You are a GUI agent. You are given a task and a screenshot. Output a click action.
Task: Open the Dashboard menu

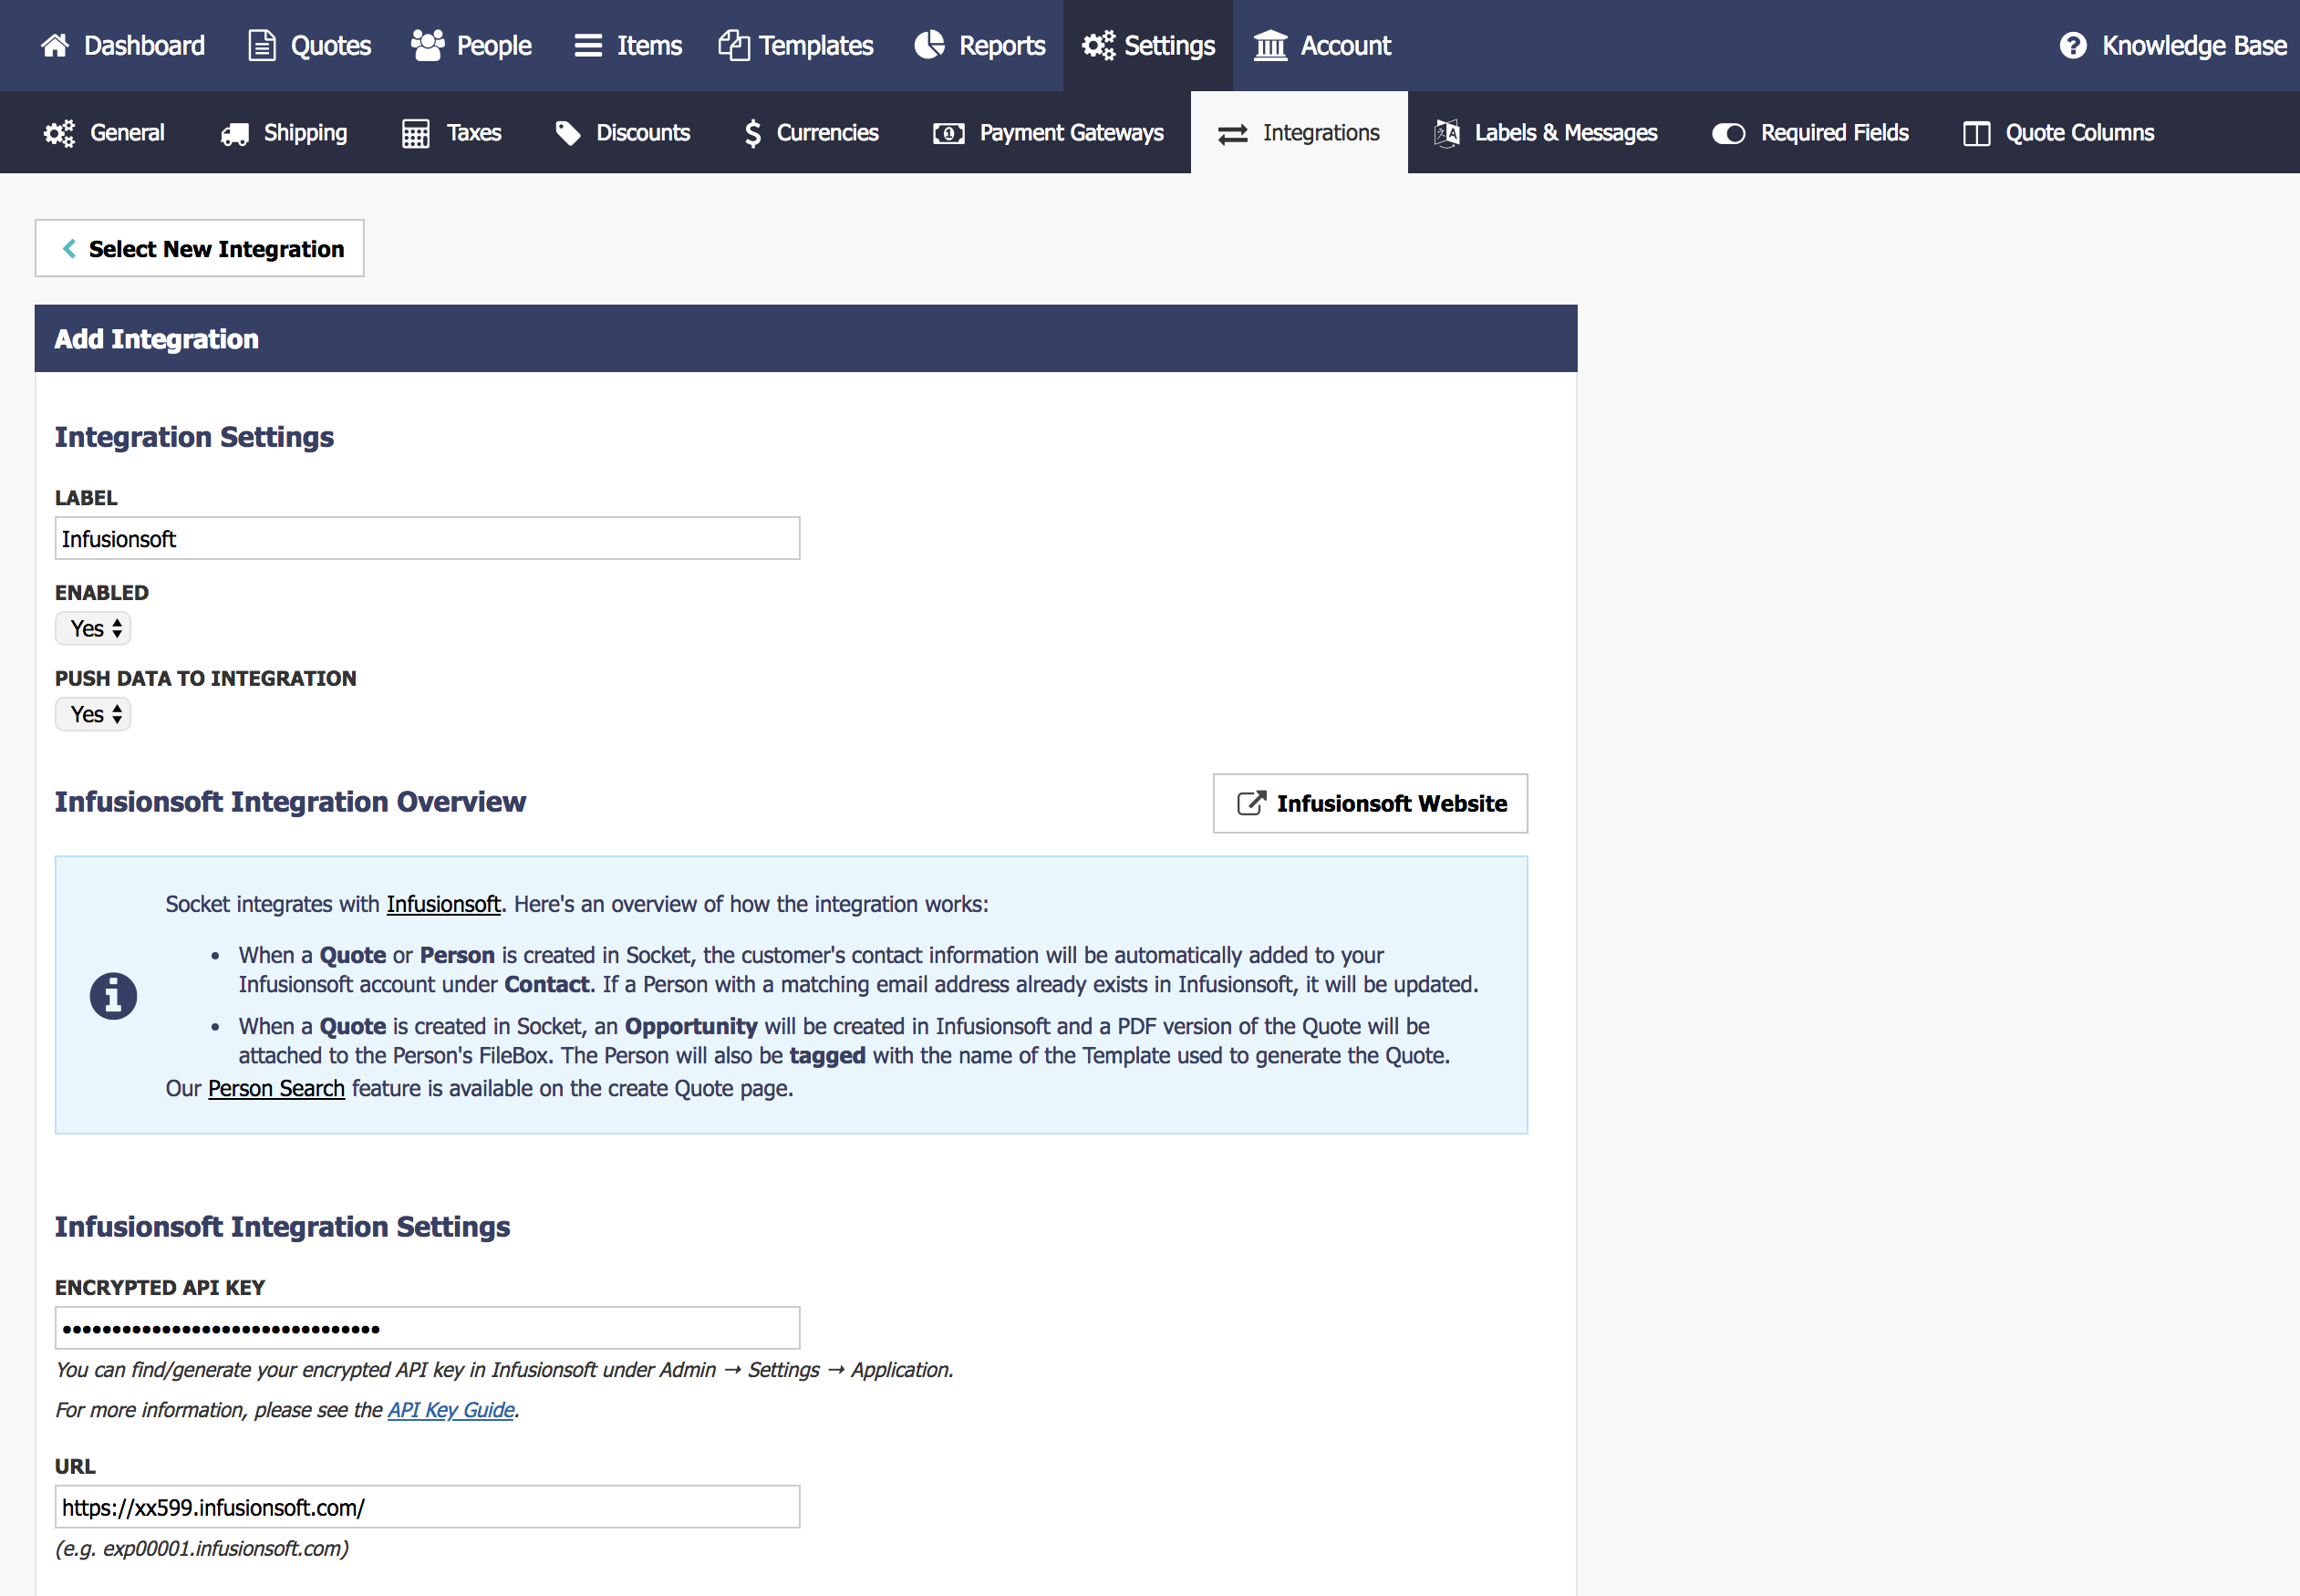(x=123, y=45)
